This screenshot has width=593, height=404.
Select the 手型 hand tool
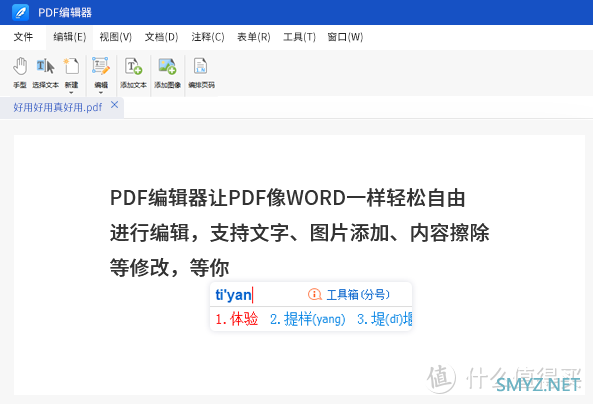pos(20,73)
